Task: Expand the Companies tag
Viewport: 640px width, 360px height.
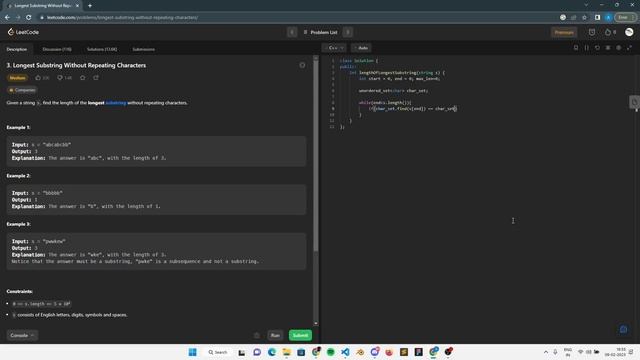Action: tap(22, 90)
